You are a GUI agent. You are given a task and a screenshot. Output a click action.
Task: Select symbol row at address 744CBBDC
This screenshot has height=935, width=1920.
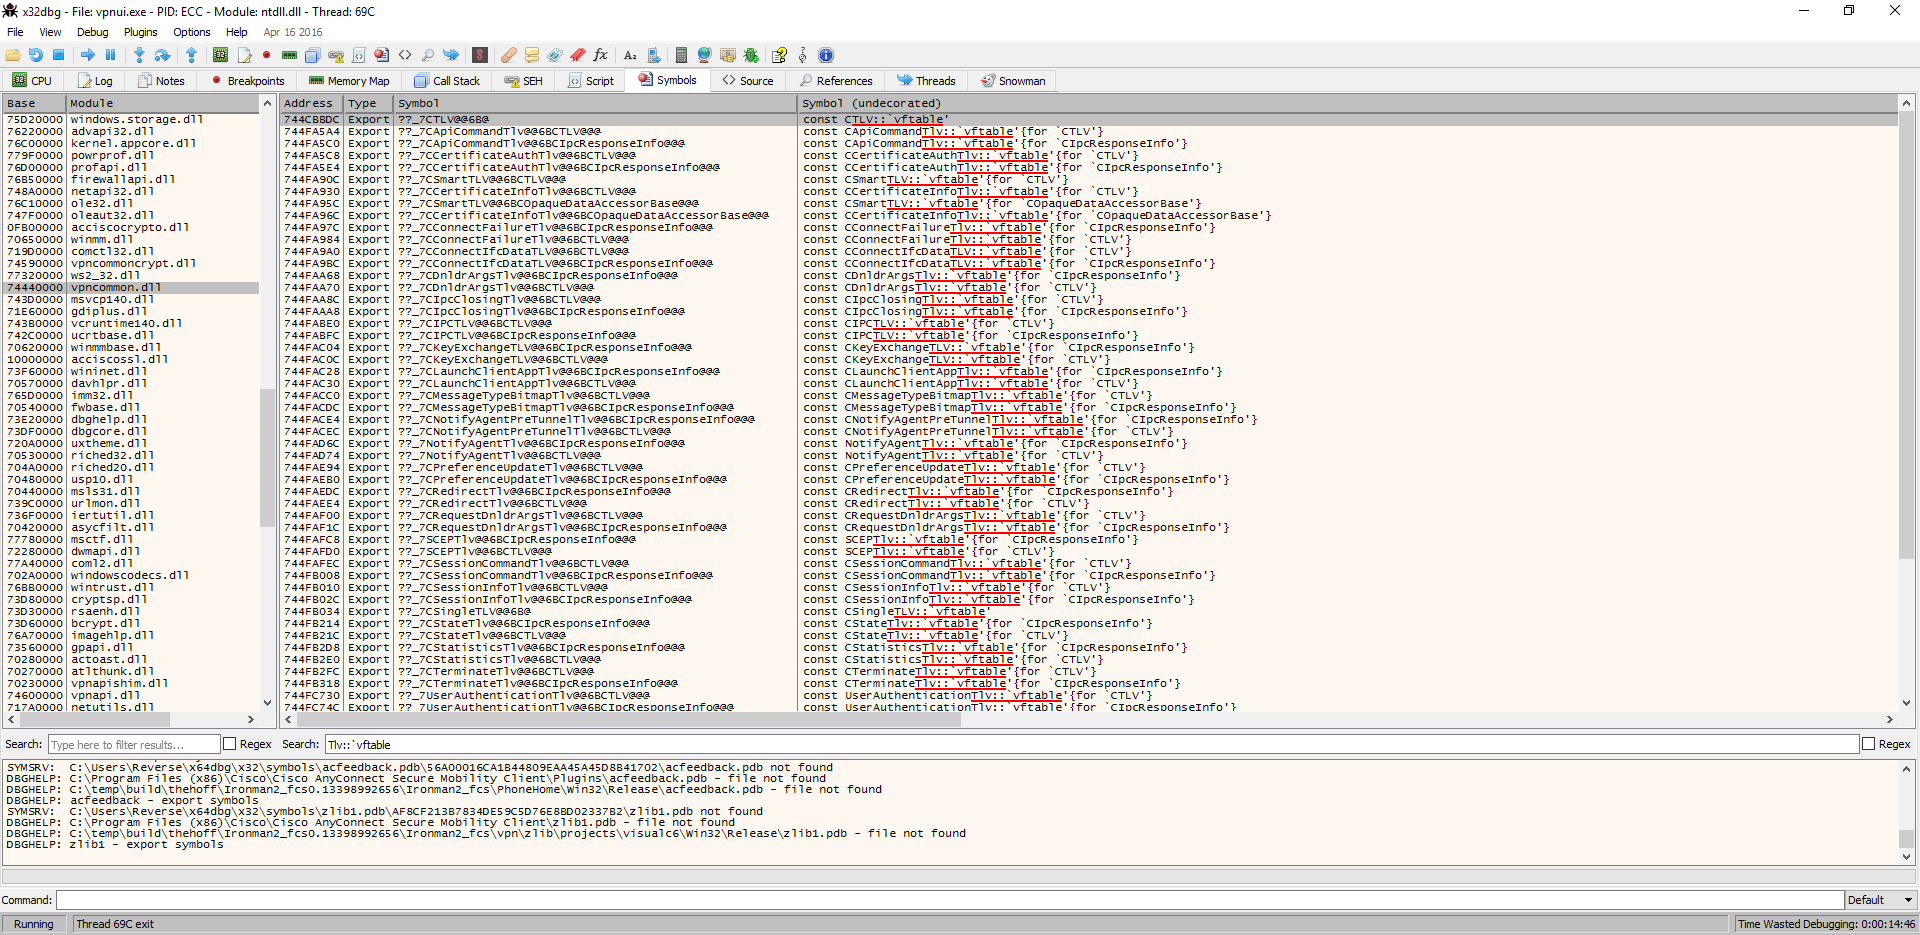click(x=1089, y=119)
